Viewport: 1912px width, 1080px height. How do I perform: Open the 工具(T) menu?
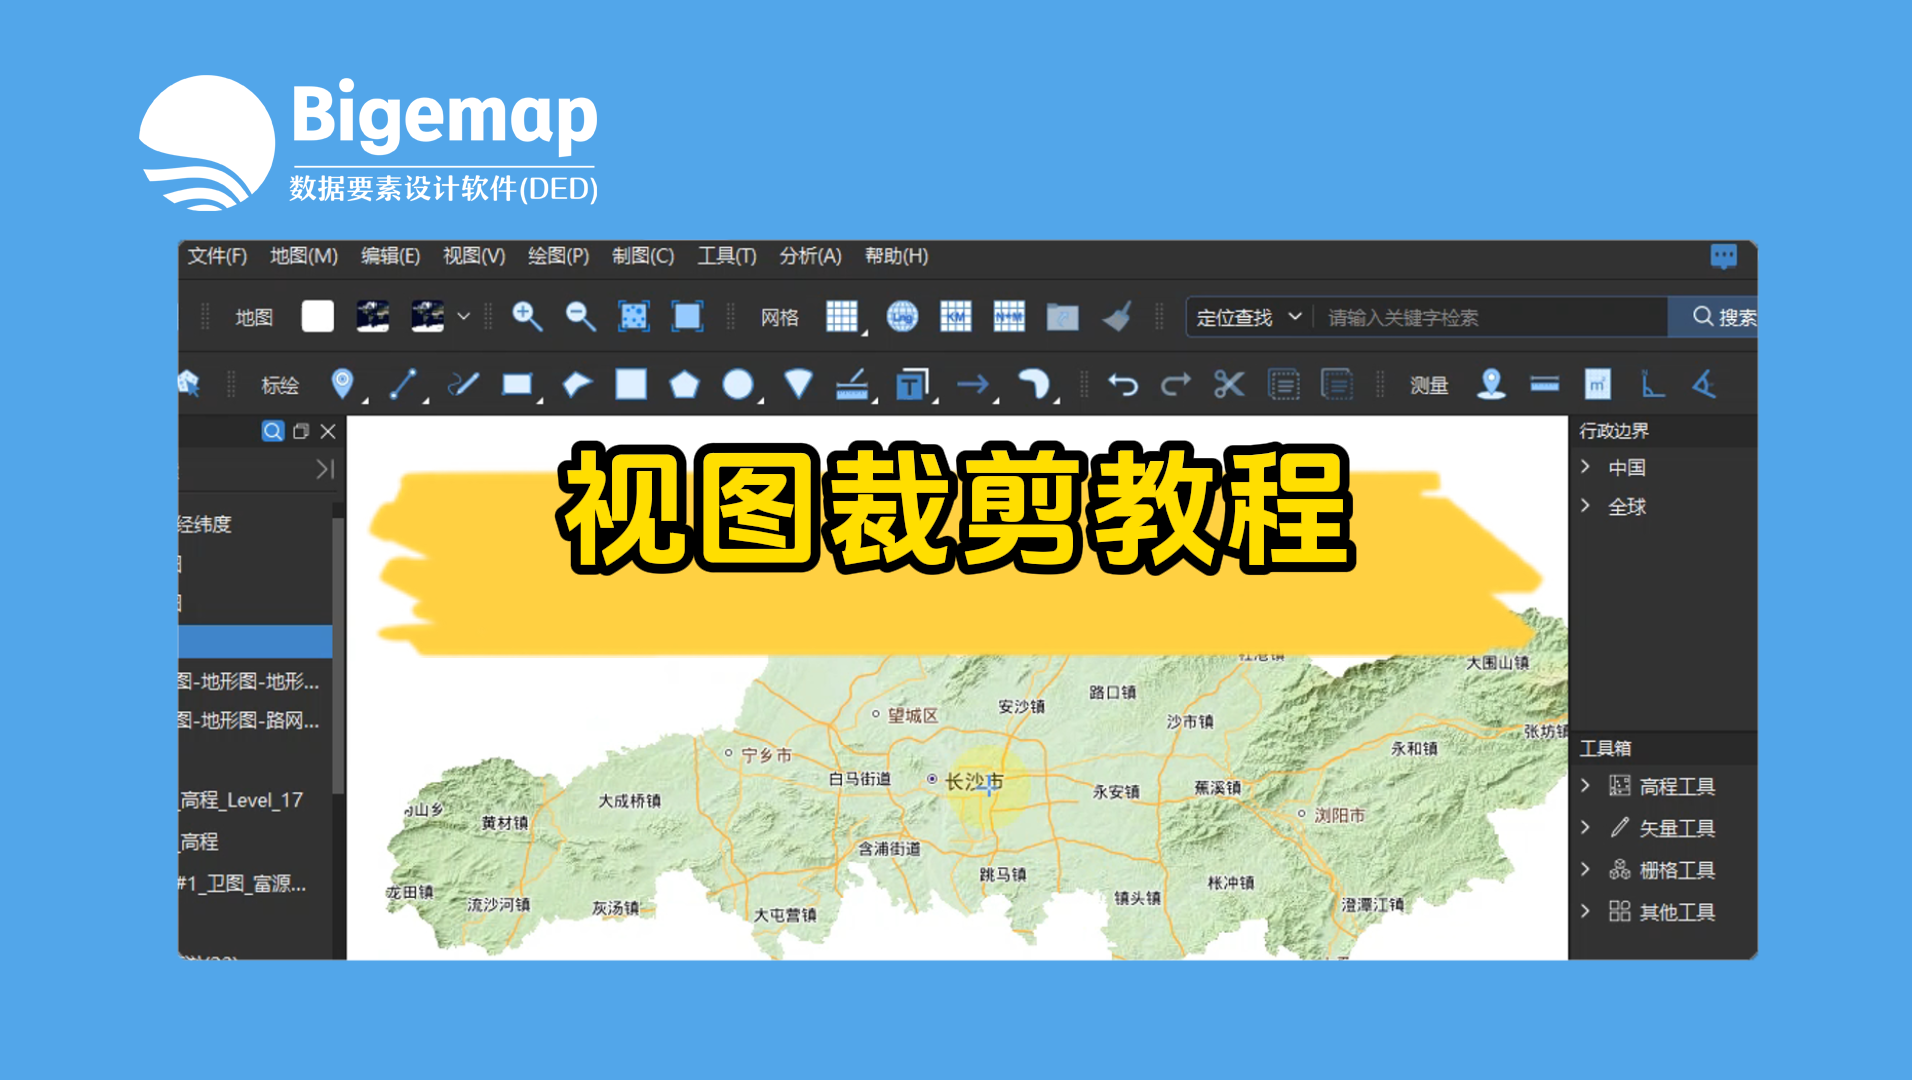point(726,256)
